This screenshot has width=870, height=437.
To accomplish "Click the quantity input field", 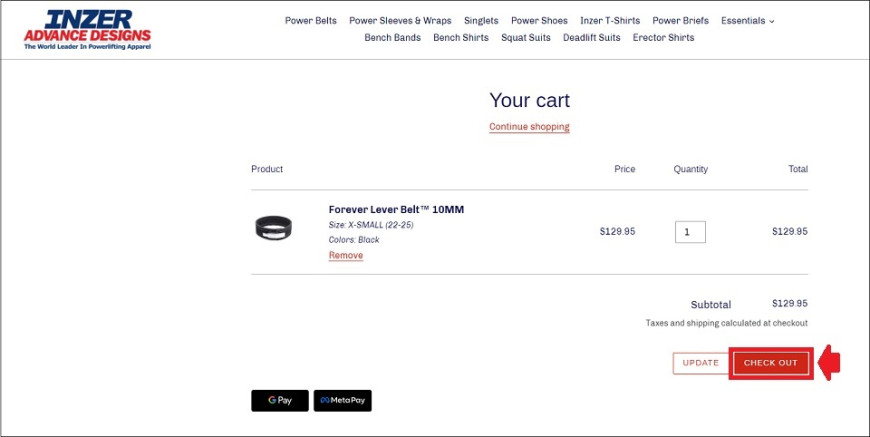I will pyautogui.click(x=690, y=232).
